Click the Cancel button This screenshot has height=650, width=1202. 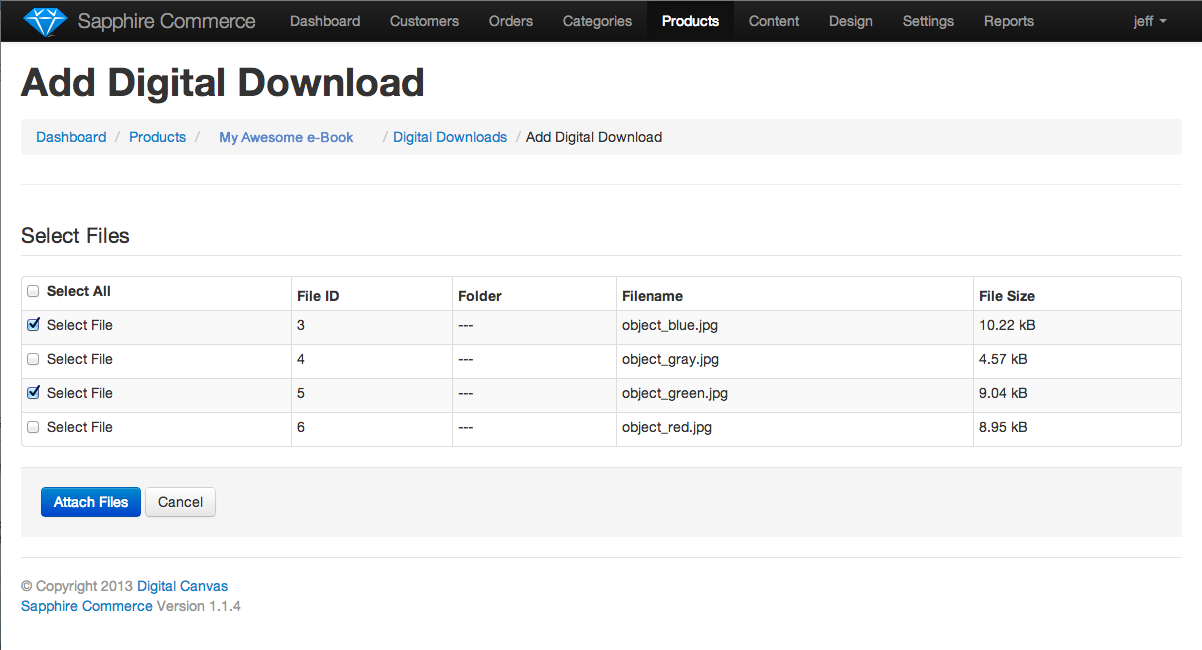pyautogui.click(x=180, y=502)
